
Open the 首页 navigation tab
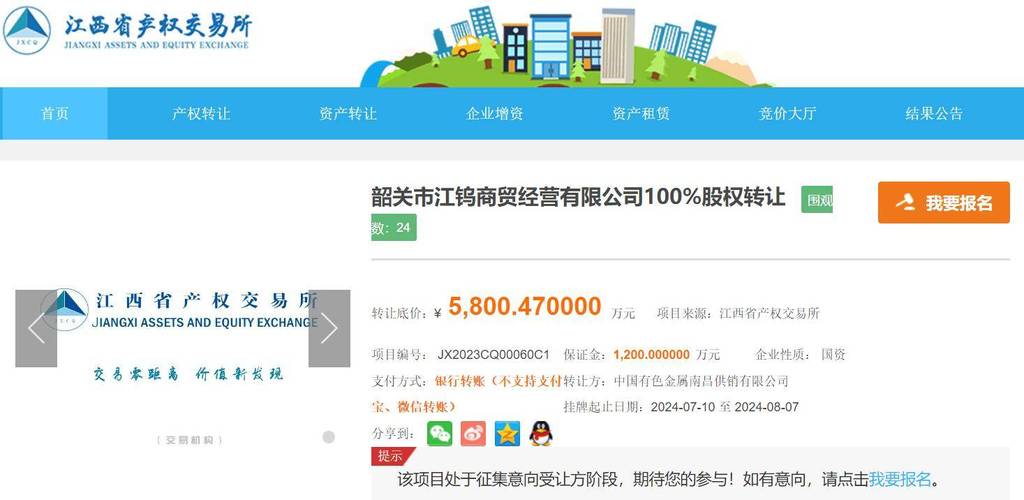(x=54, y=114)
